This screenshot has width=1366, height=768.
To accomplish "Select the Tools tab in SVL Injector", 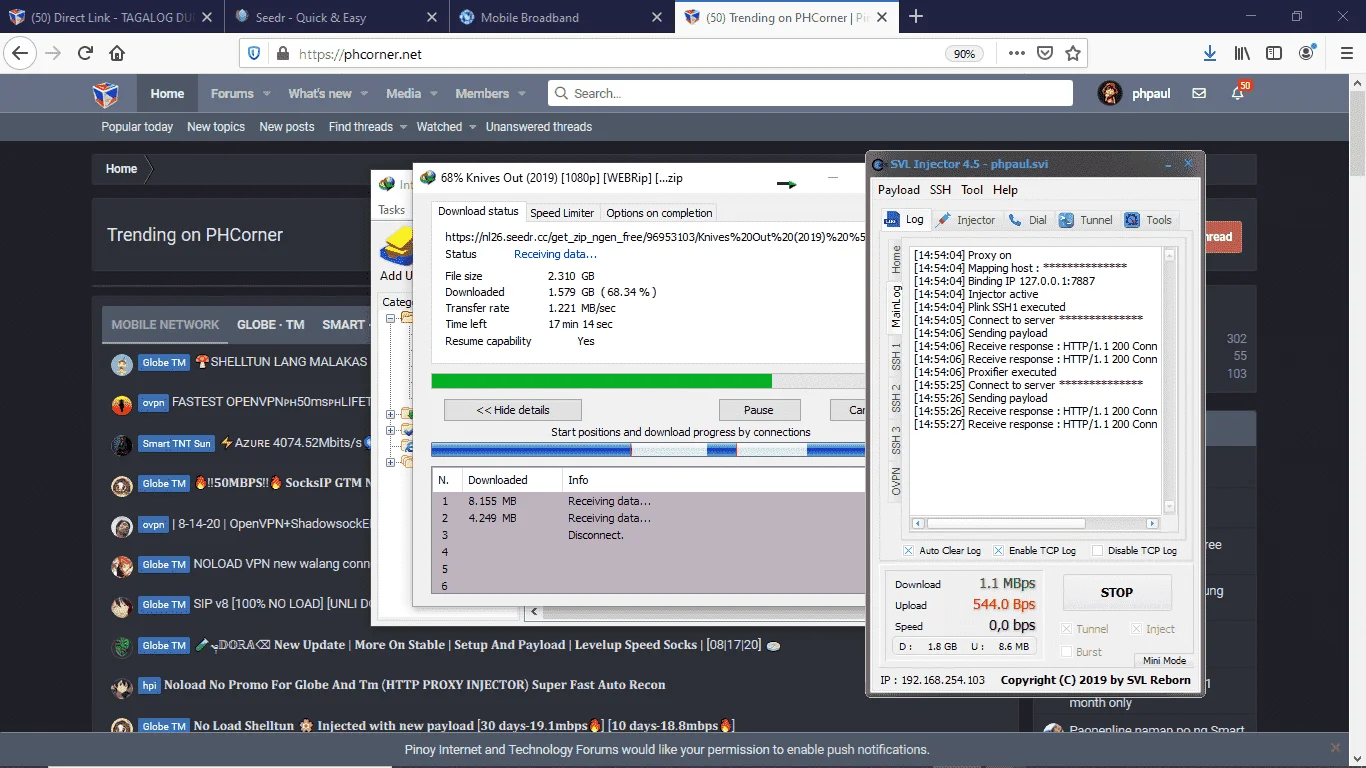I will [1148, 220].
